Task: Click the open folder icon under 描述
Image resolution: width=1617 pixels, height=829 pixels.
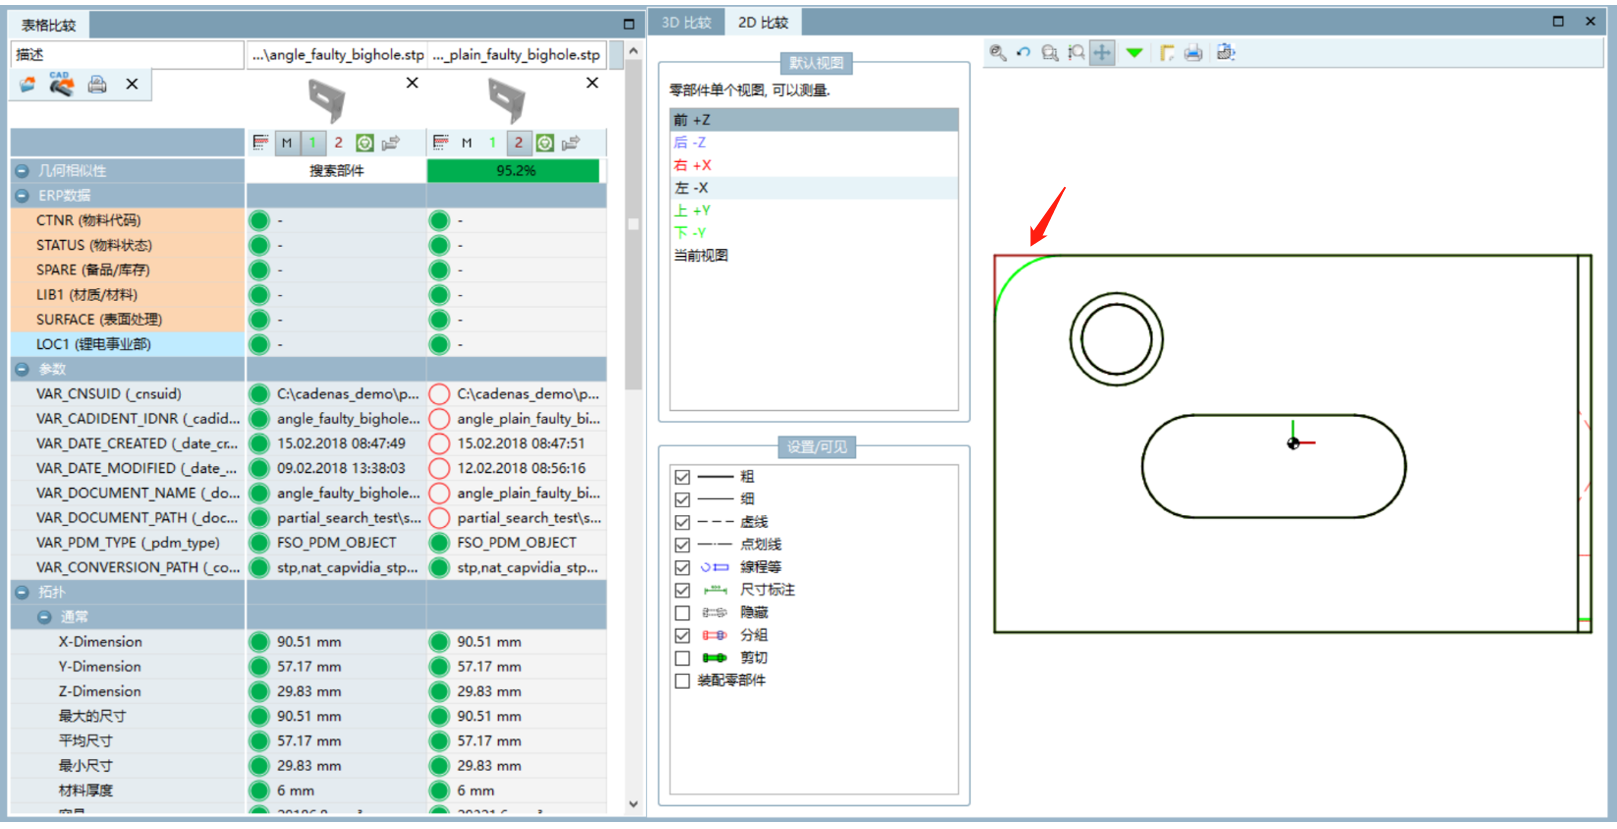Action: [28, 85]
